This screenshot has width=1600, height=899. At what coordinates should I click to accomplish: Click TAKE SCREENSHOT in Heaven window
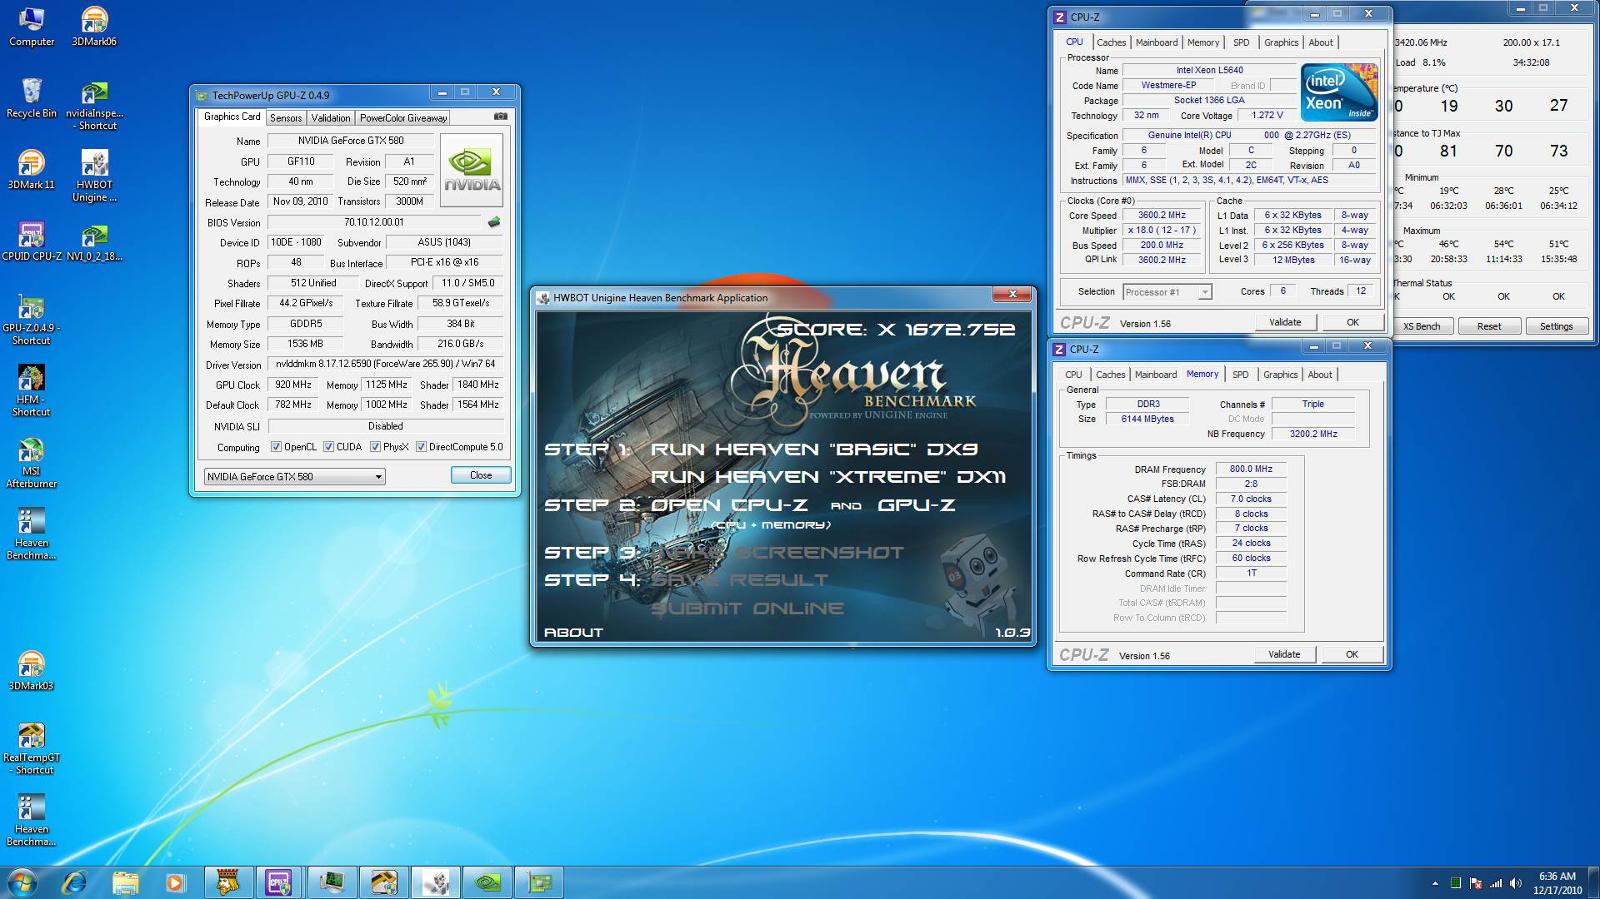777,552
